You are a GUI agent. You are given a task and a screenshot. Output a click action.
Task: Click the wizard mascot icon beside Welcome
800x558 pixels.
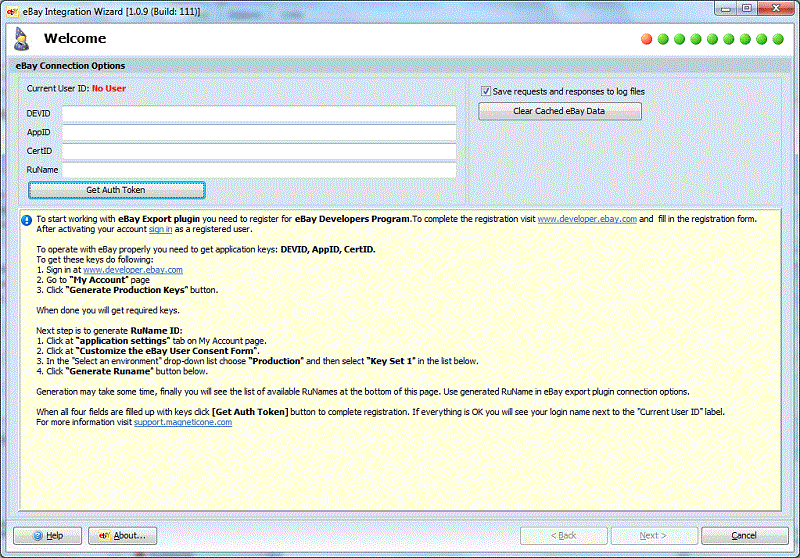21,39
